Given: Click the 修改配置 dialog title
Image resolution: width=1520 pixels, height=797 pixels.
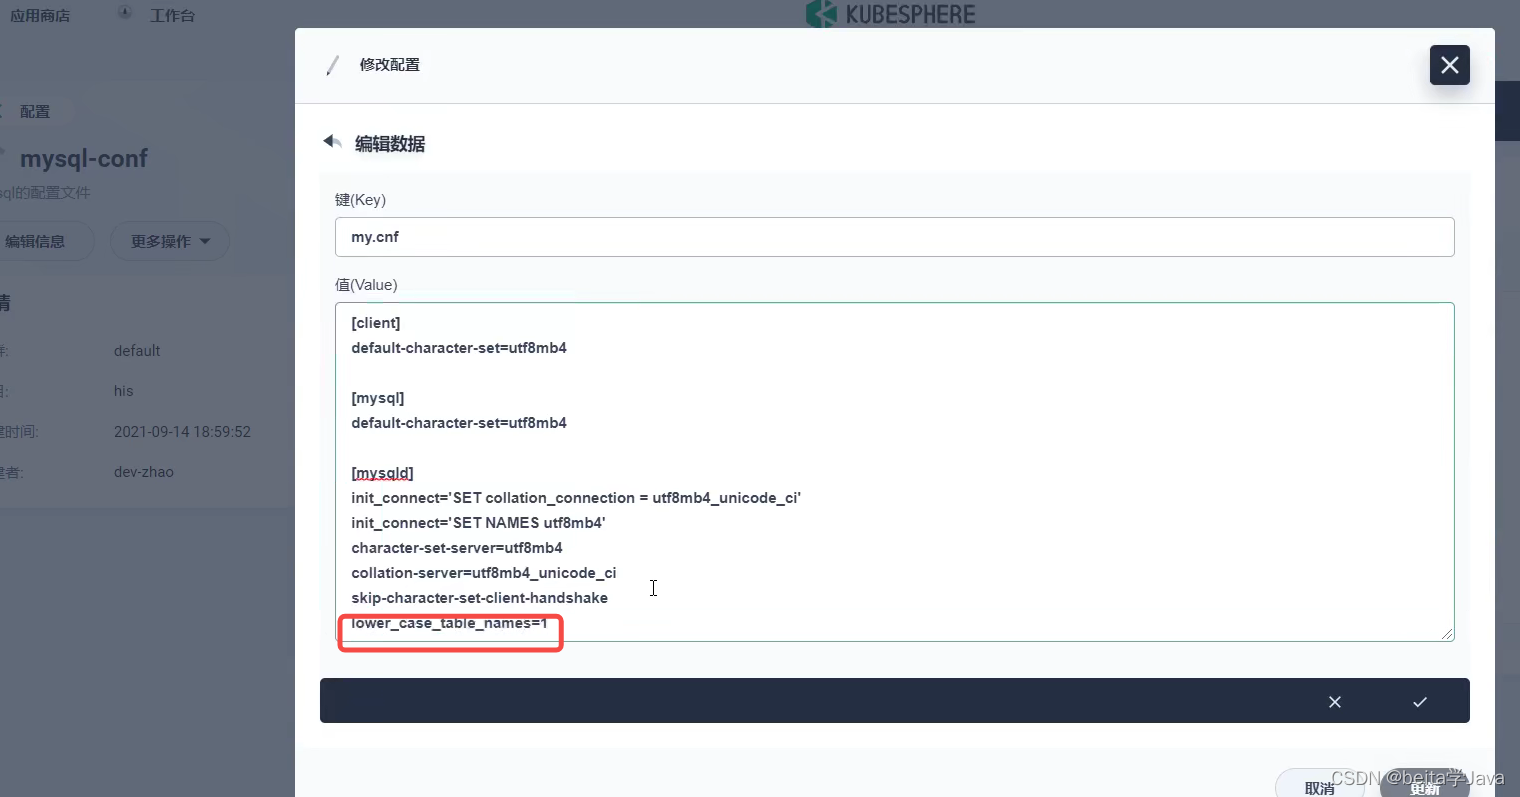Looking at the screenshot, I should (390, 65).
